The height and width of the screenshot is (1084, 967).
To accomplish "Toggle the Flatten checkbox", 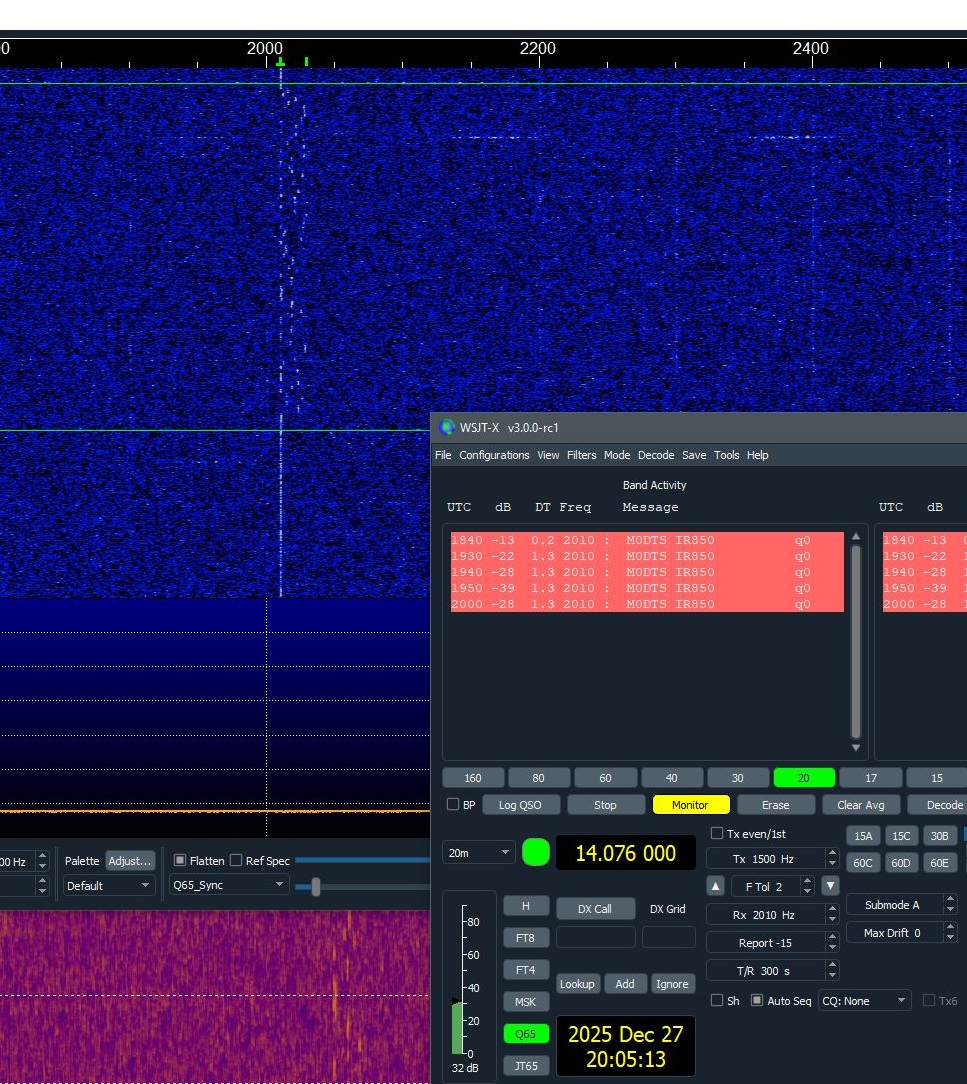I will tap(181, 860).
